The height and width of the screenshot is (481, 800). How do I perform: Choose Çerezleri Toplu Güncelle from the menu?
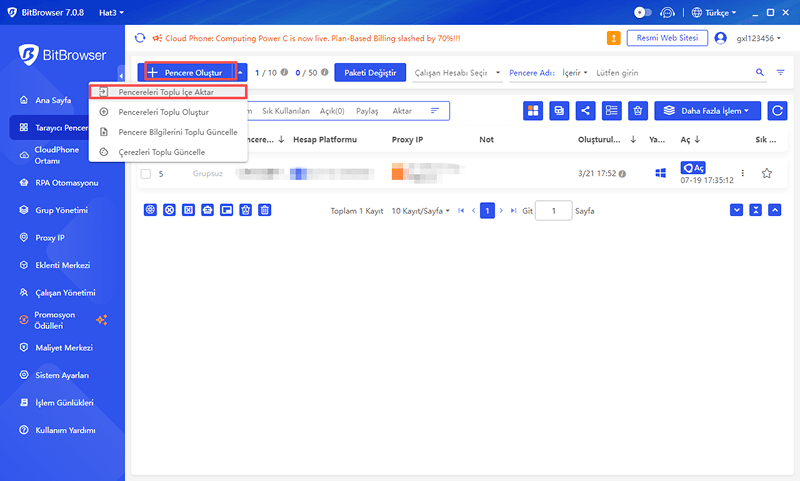pyautogui.click(x=161, y=152)
